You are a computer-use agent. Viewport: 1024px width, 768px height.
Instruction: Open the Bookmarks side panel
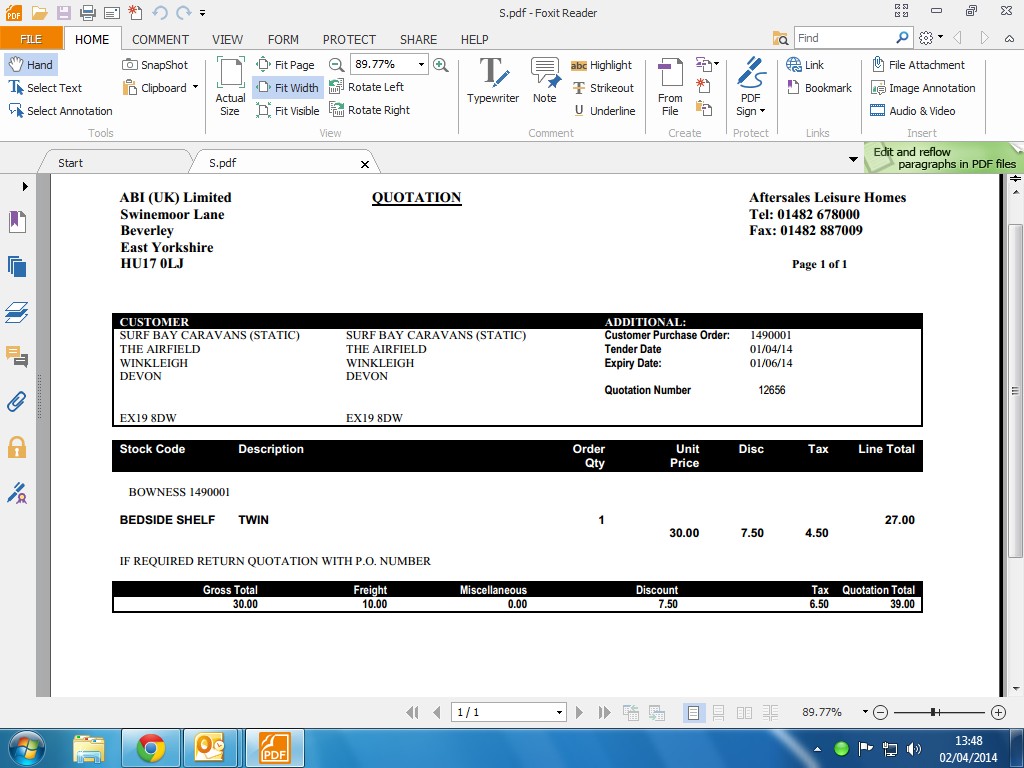[17, 222]
